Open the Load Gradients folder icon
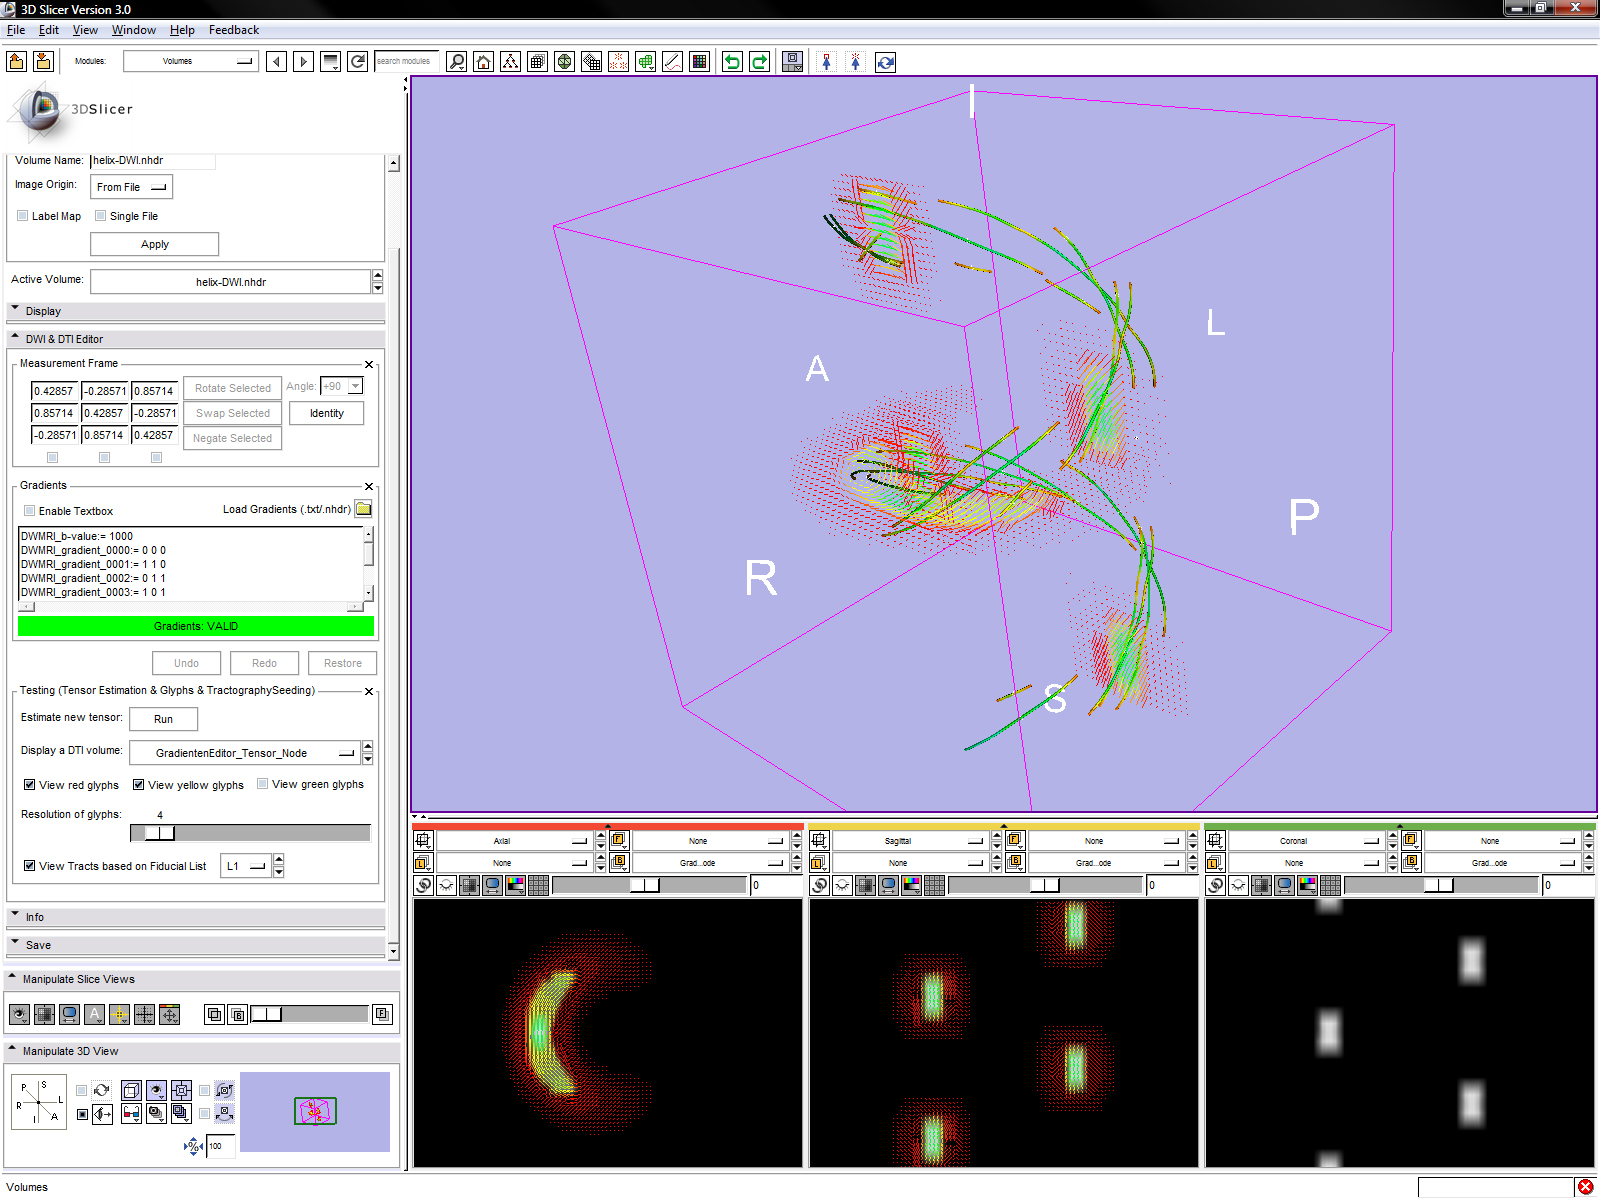1600x1200 pixels. (x=364, y=509)
